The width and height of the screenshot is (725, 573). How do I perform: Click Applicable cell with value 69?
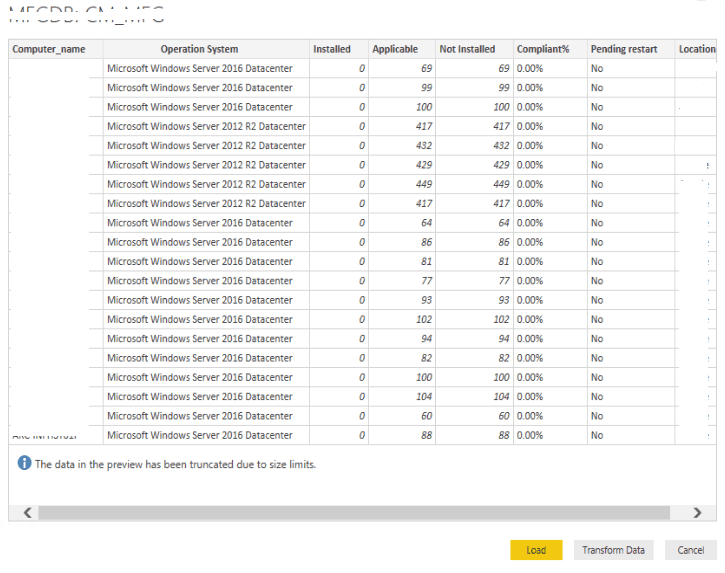(x=402, y=68)
